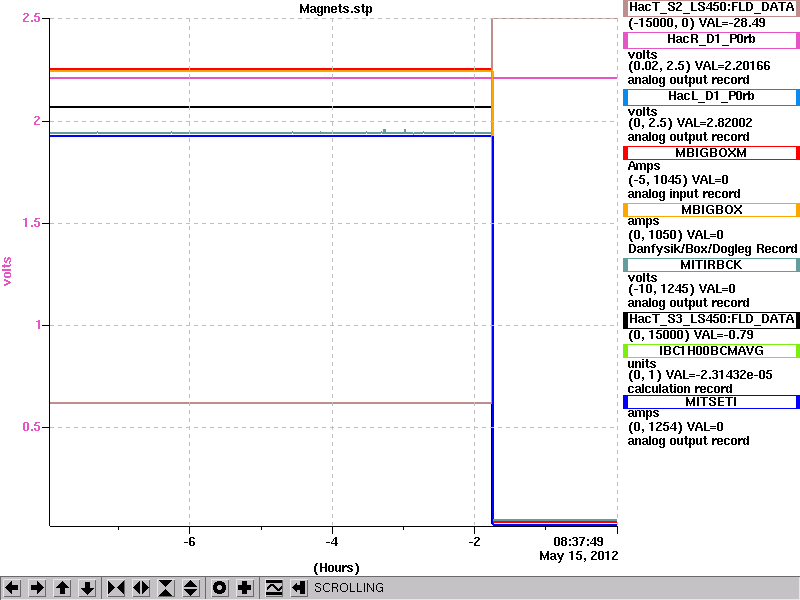The height and width of the screenshot is (600, 800).
Task: Click the circle auto-scale toolbar icon
Action: (219, 588)
